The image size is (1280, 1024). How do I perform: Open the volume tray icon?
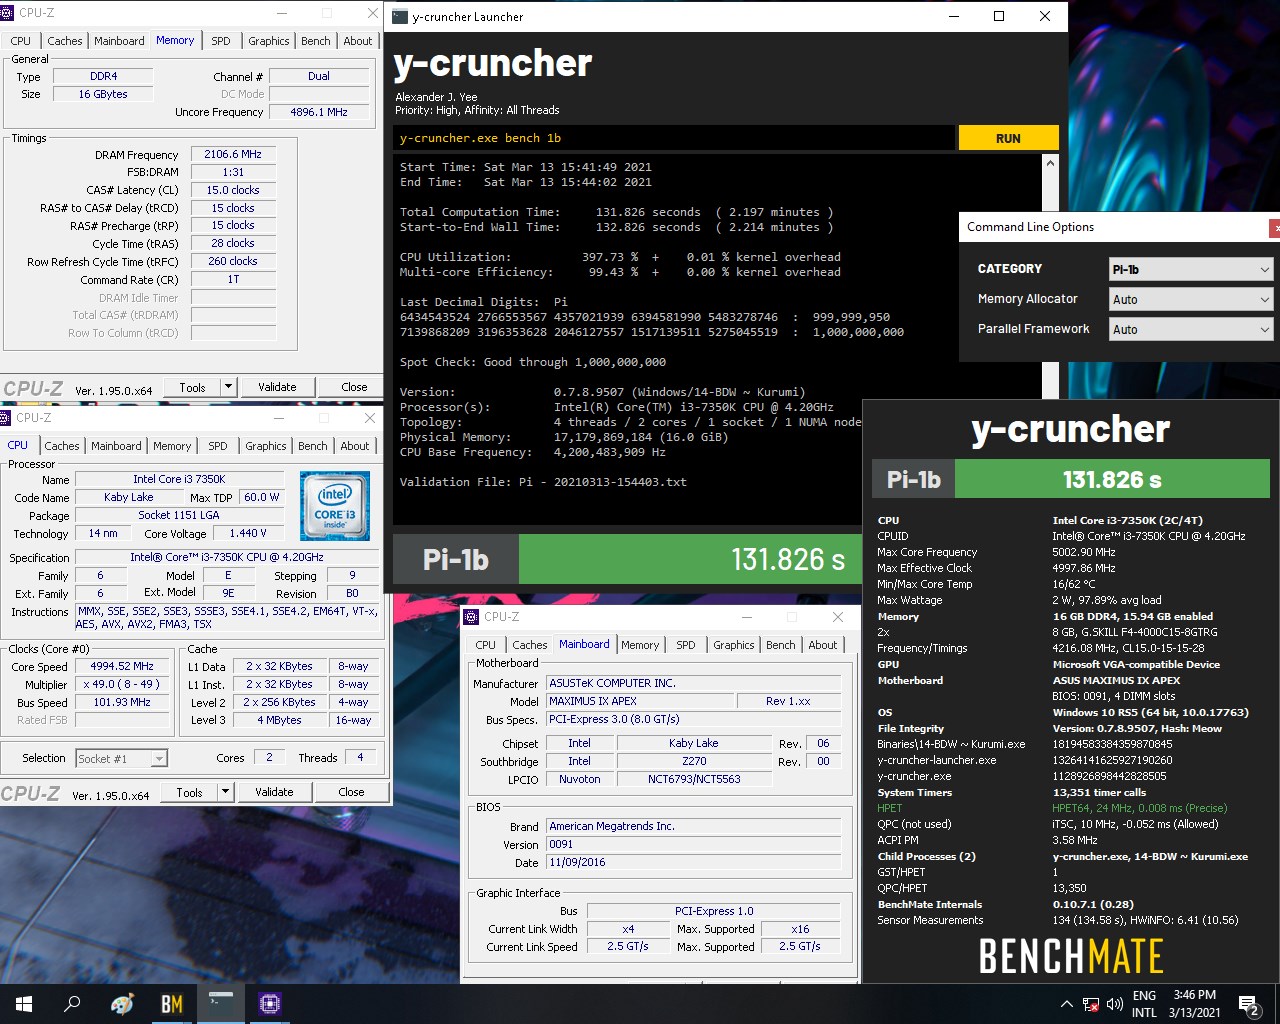tap(1113, 1004)
